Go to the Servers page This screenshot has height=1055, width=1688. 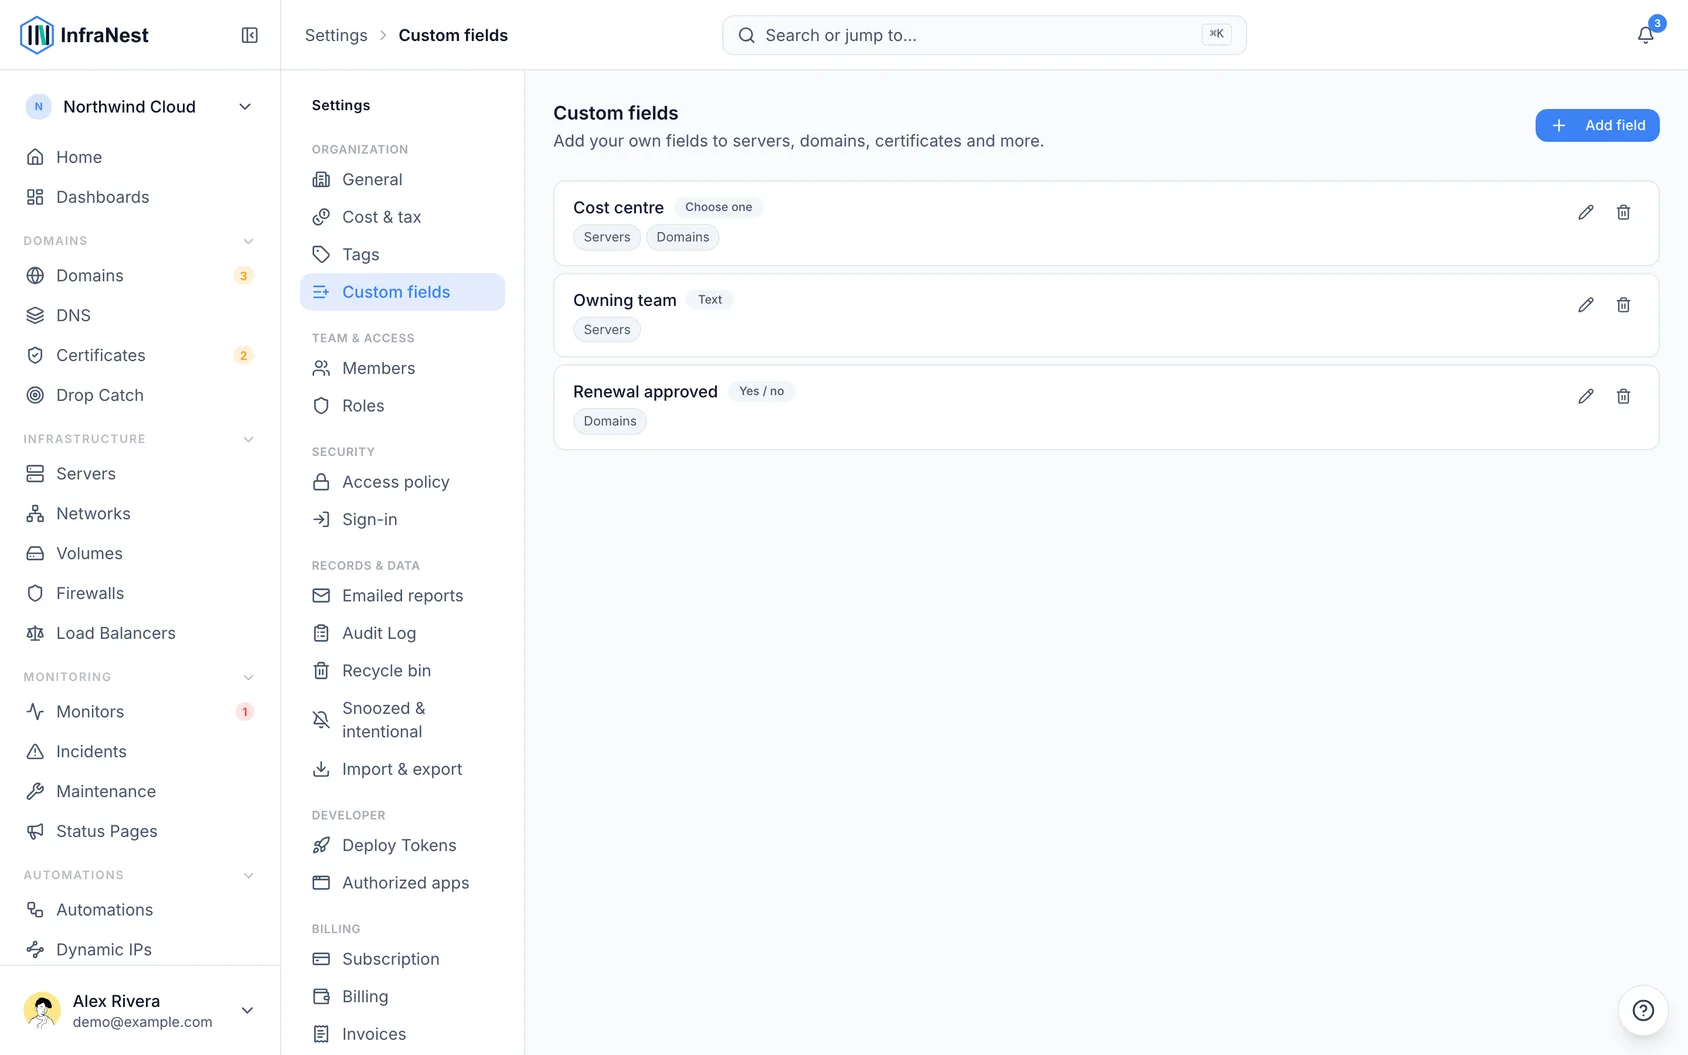(140, 474)
